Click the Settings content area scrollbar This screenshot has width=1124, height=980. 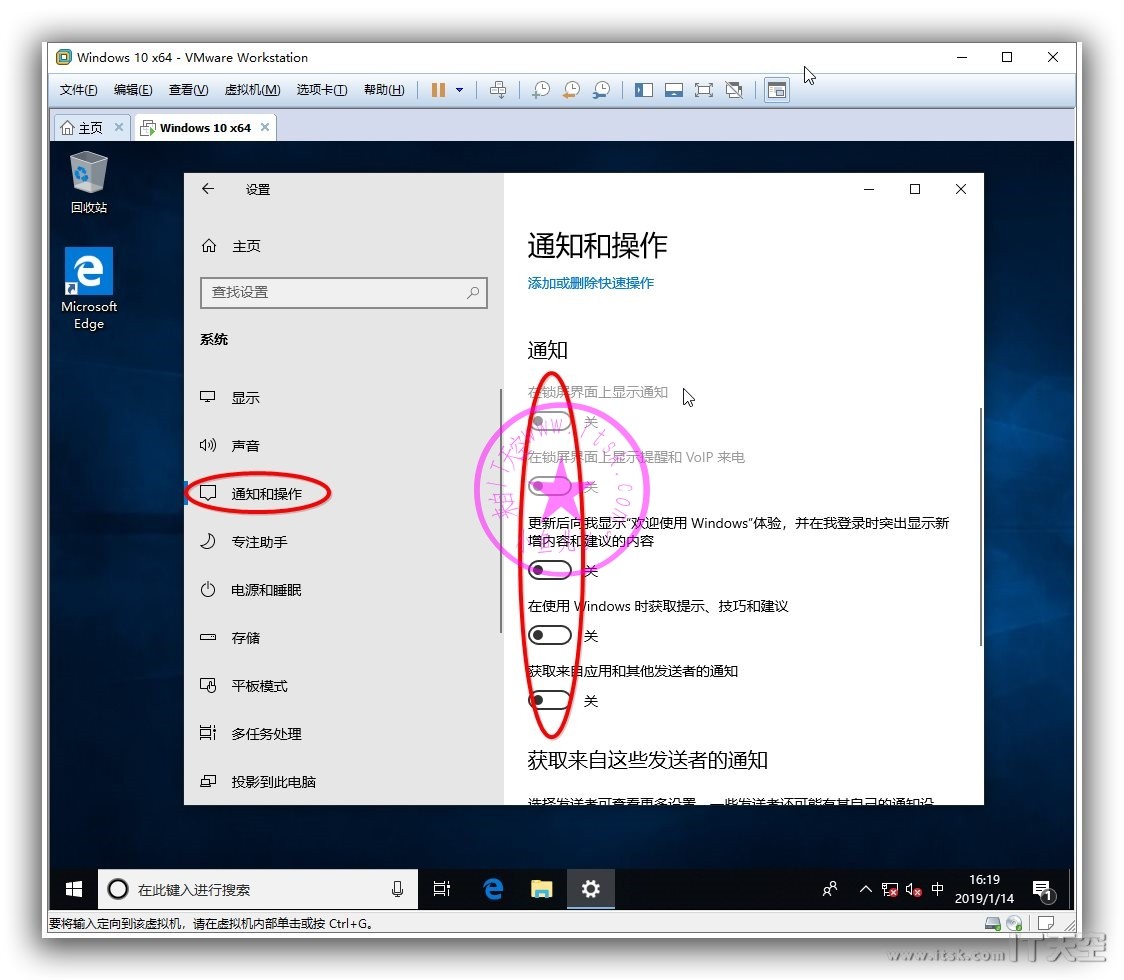(x=980, y=527)
